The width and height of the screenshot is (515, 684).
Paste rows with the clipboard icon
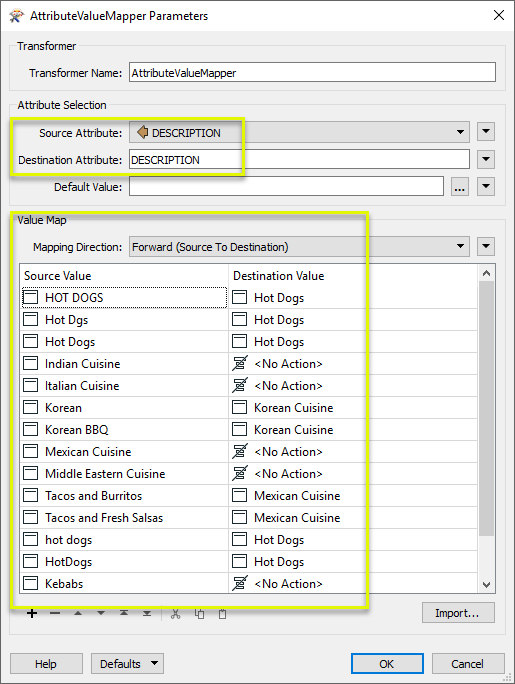click(222, 614)
